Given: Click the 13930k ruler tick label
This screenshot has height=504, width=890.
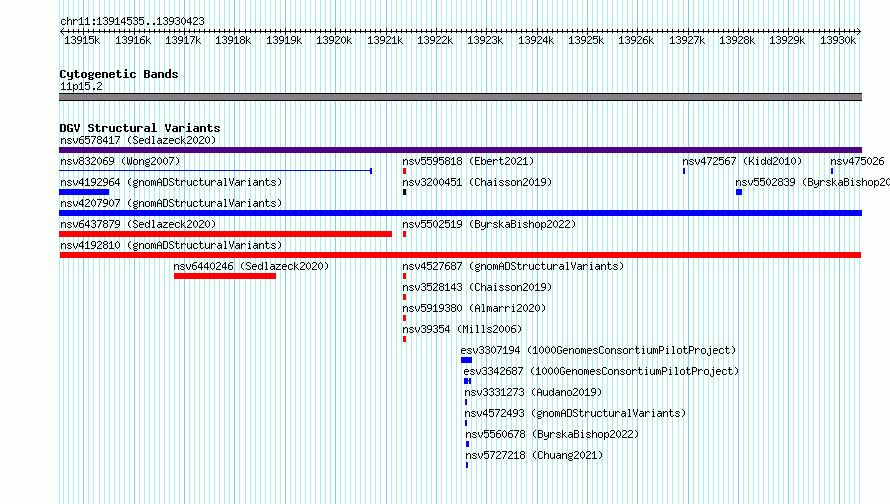Looking at the screenshot, I should coord(838,40).
